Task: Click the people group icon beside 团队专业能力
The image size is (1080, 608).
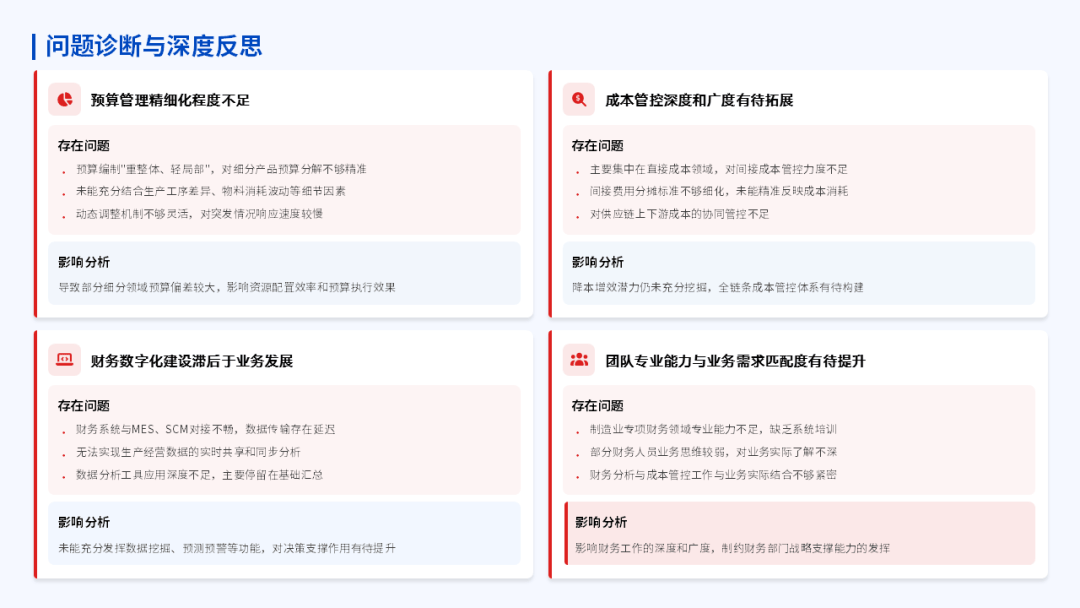Action: click(x=579, y=360)
